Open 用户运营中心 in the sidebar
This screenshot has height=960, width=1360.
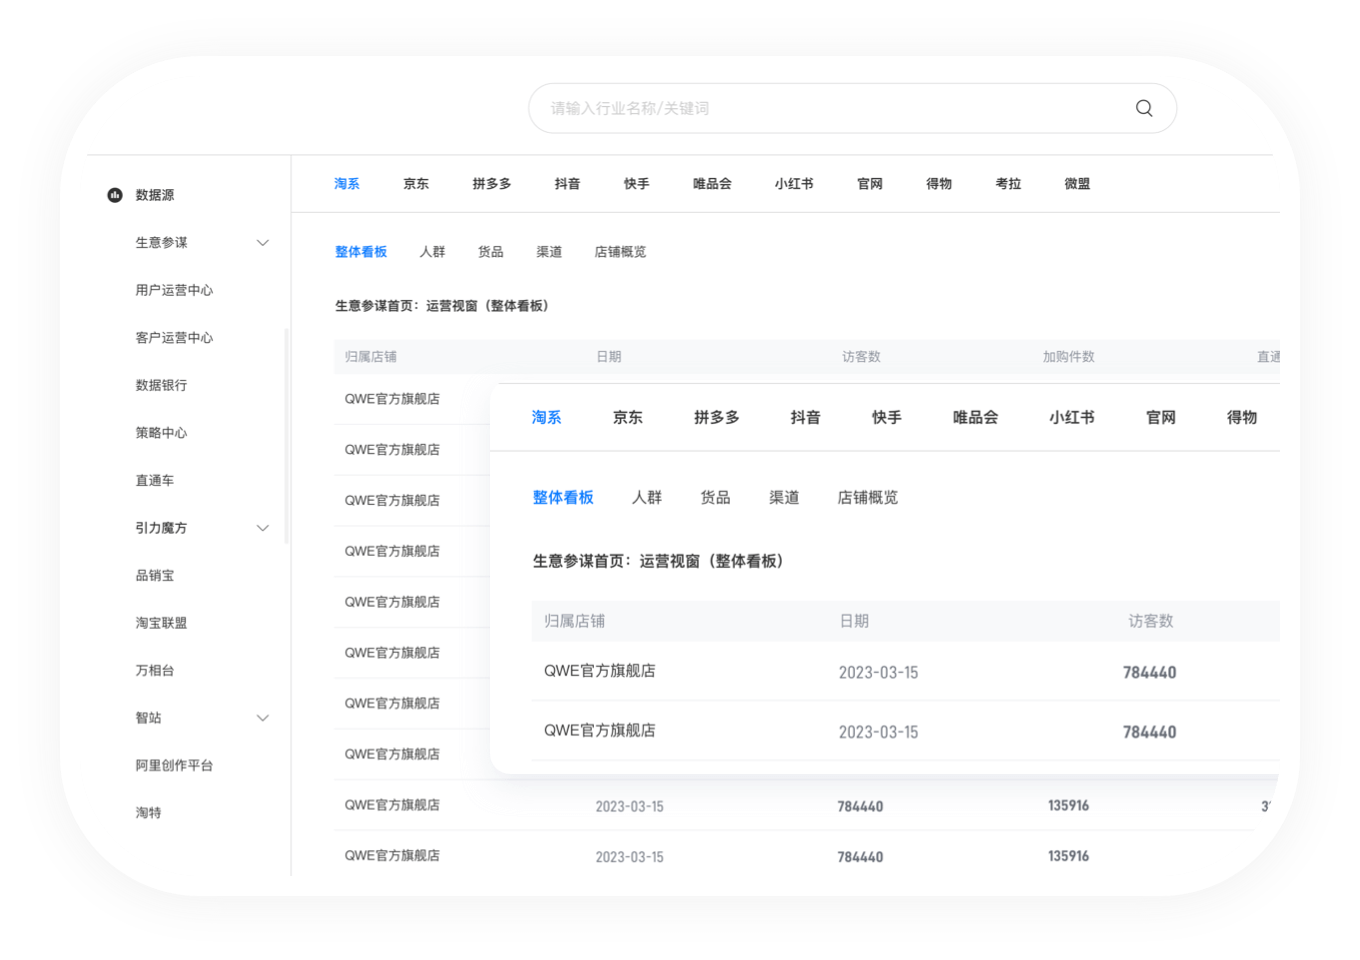(x=174, y=290)
